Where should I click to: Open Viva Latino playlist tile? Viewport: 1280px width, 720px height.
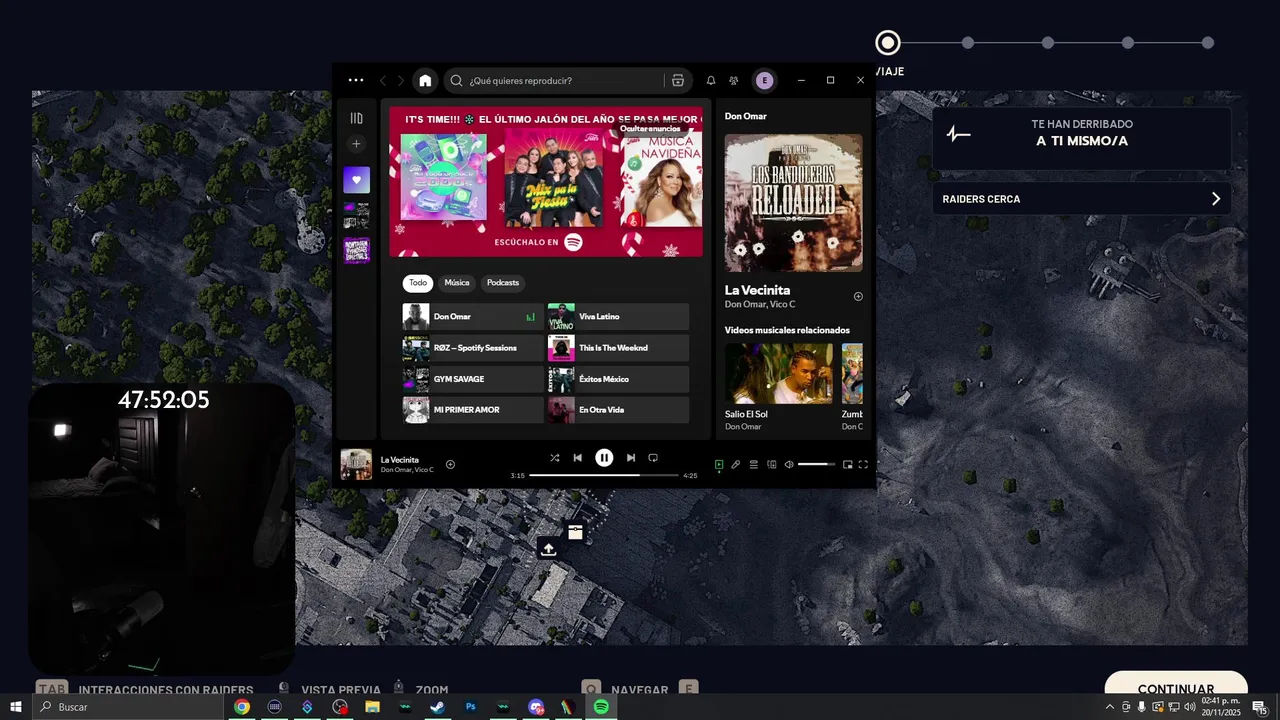[618, 317]
